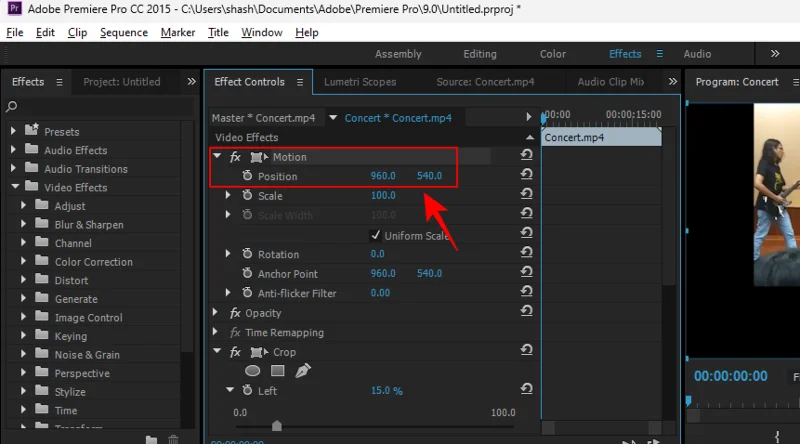The height and width of the screenshot is (444, 800).
Task: Reset the Crop effect
Action: [526, 351]
